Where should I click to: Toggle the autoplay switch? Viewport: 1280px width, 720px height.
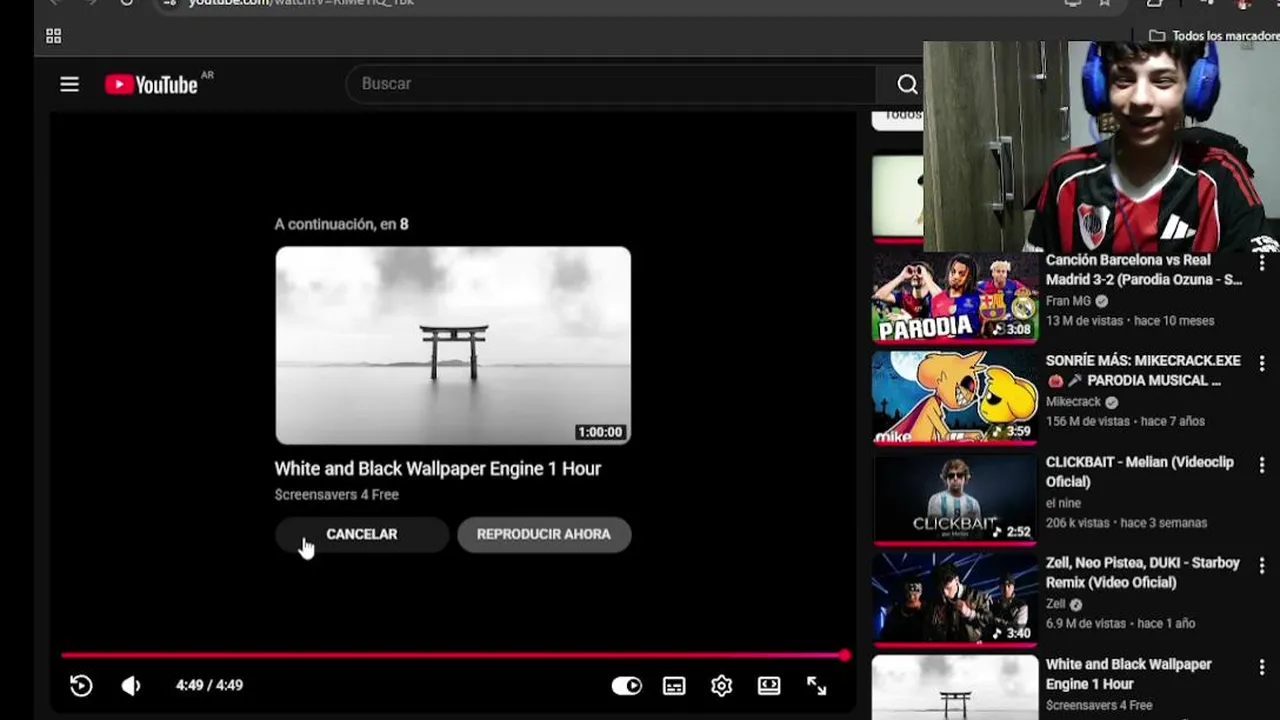coord(627,685)
